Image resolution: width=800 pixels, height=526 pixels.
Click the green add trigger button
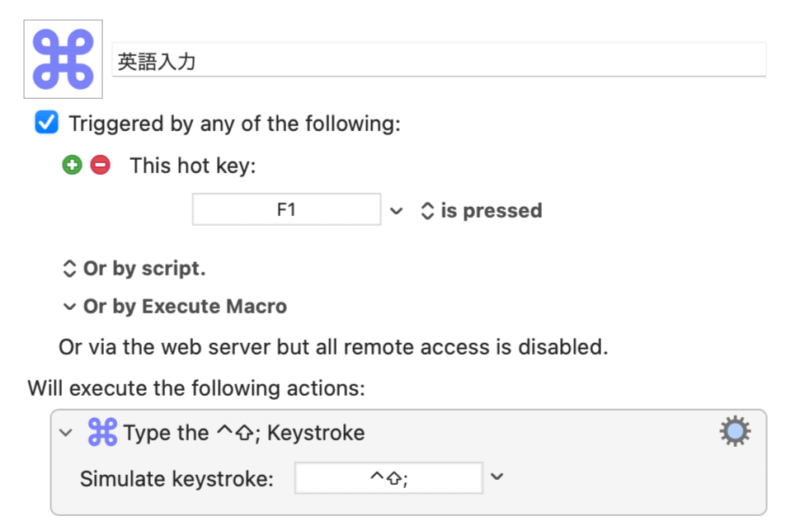coord(72,165)
